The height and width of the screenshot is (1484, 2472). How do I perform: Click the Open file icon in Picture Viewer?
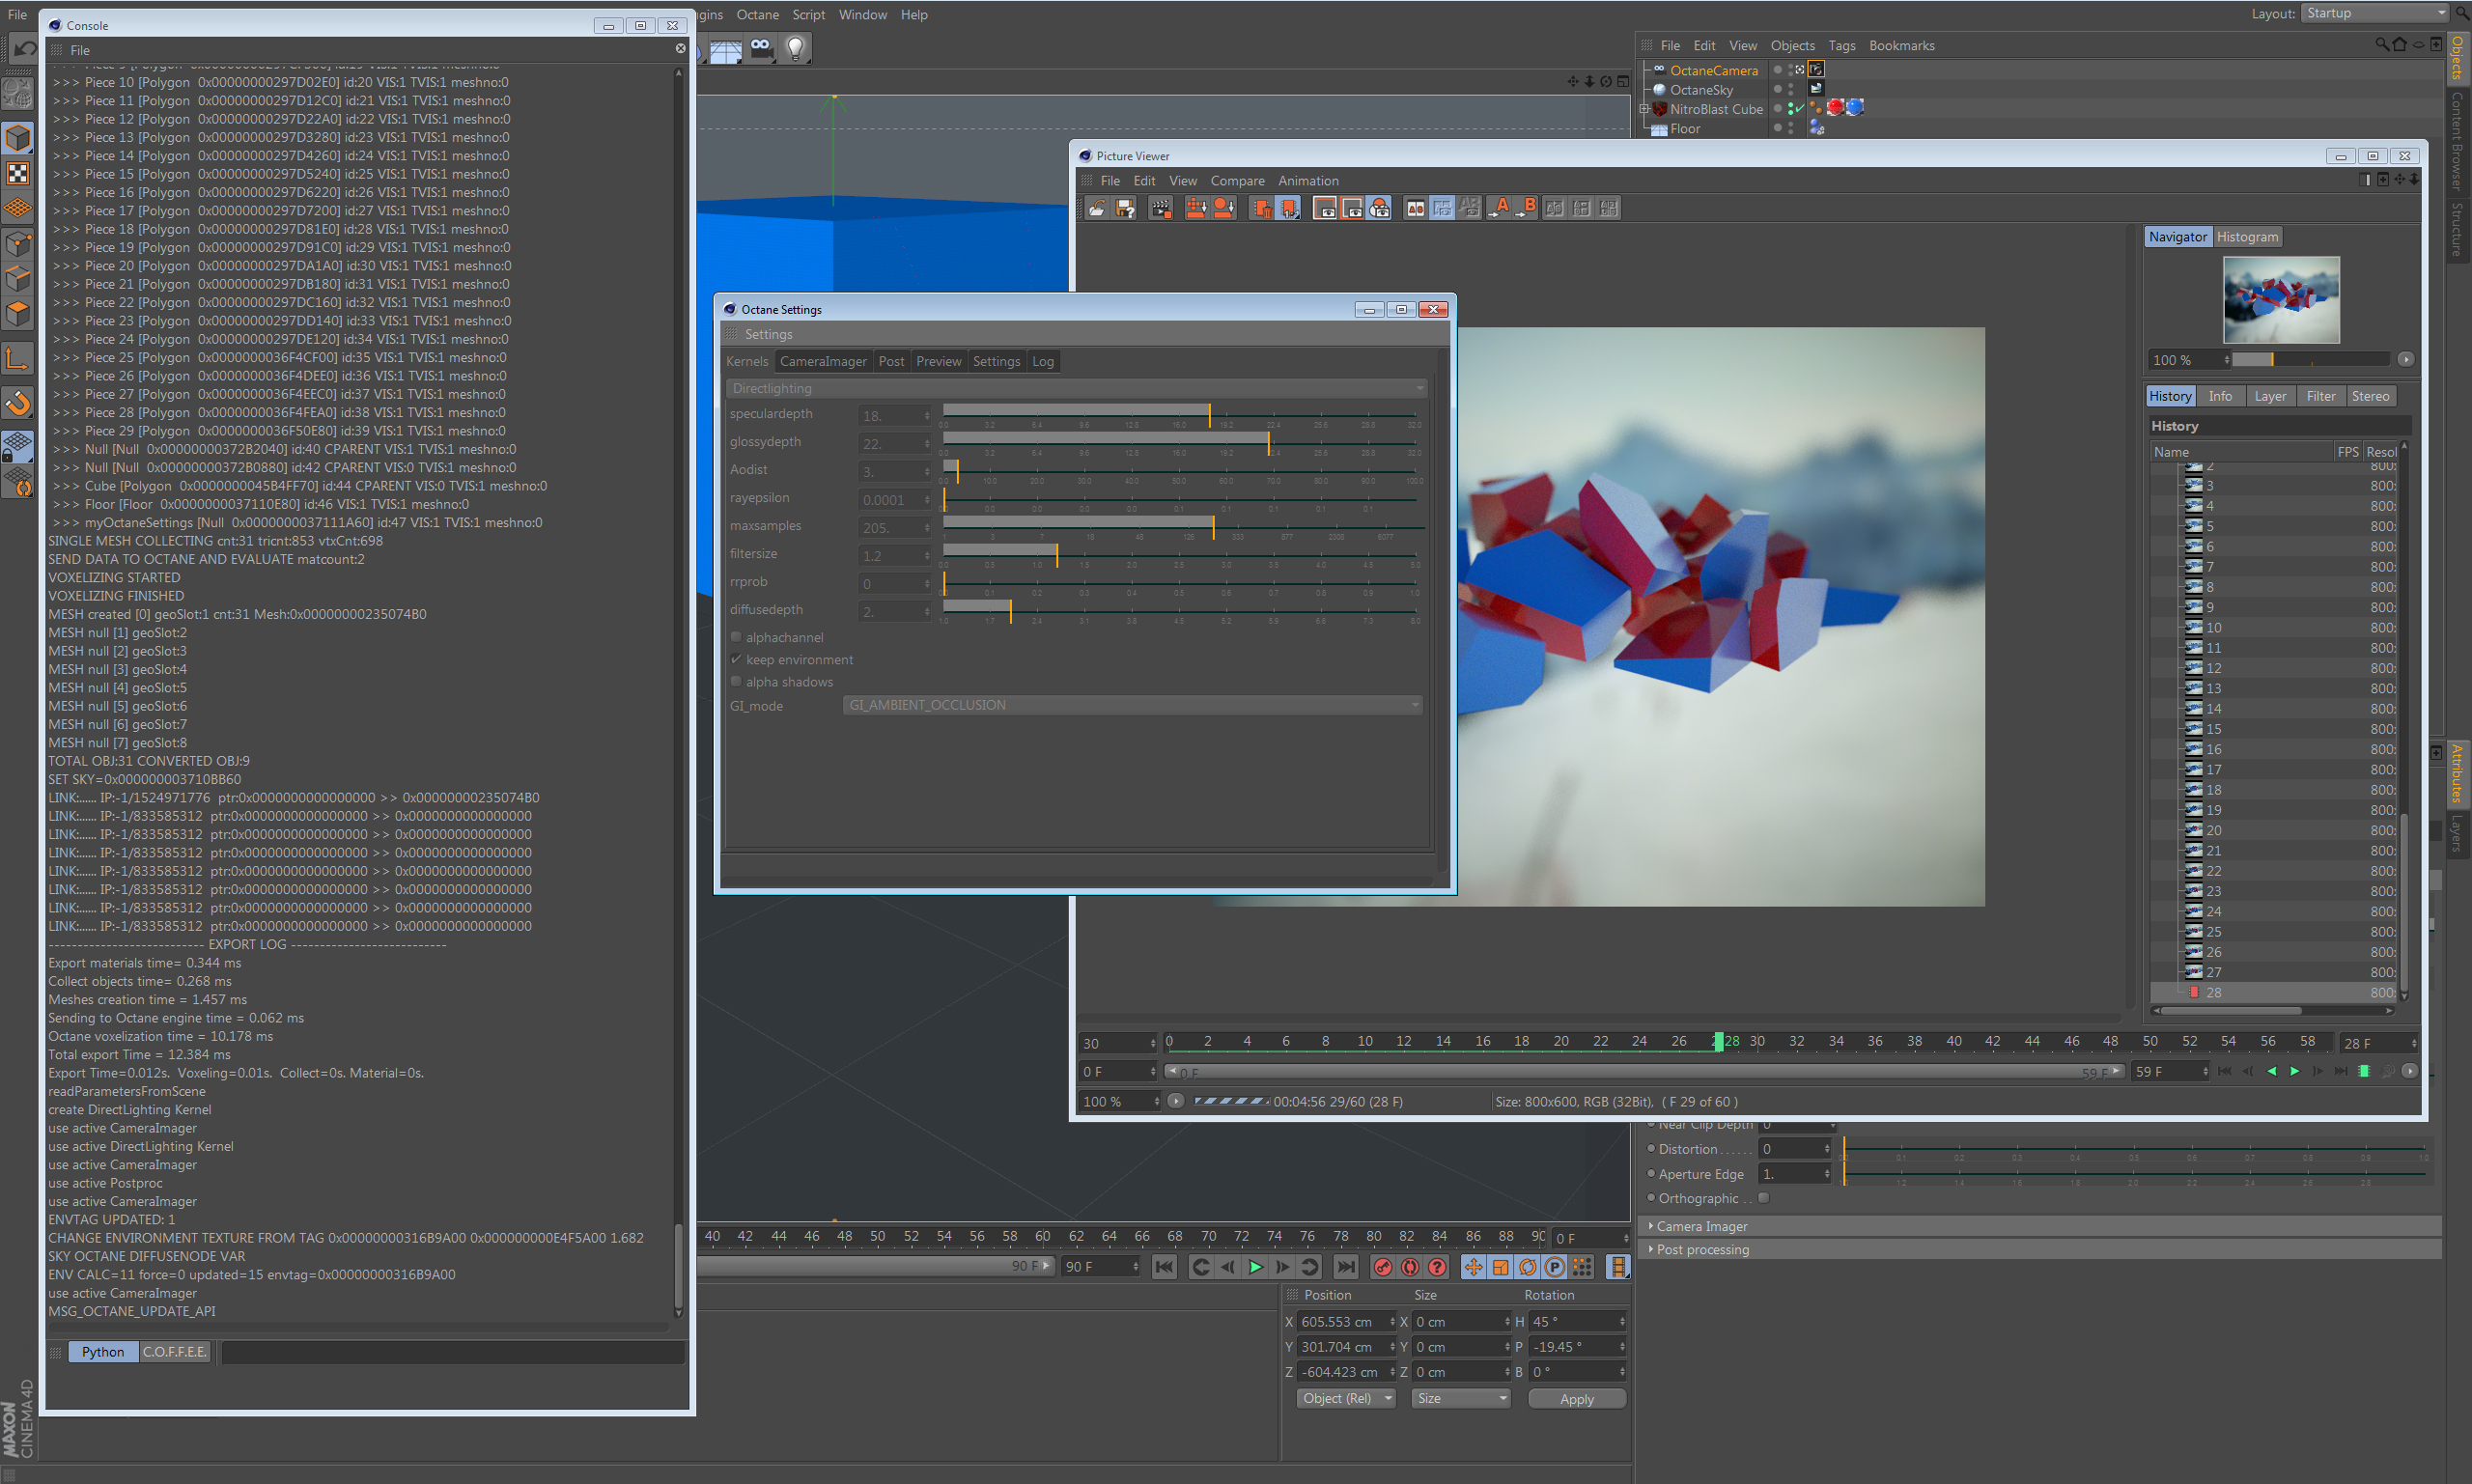click(1097, 208)
